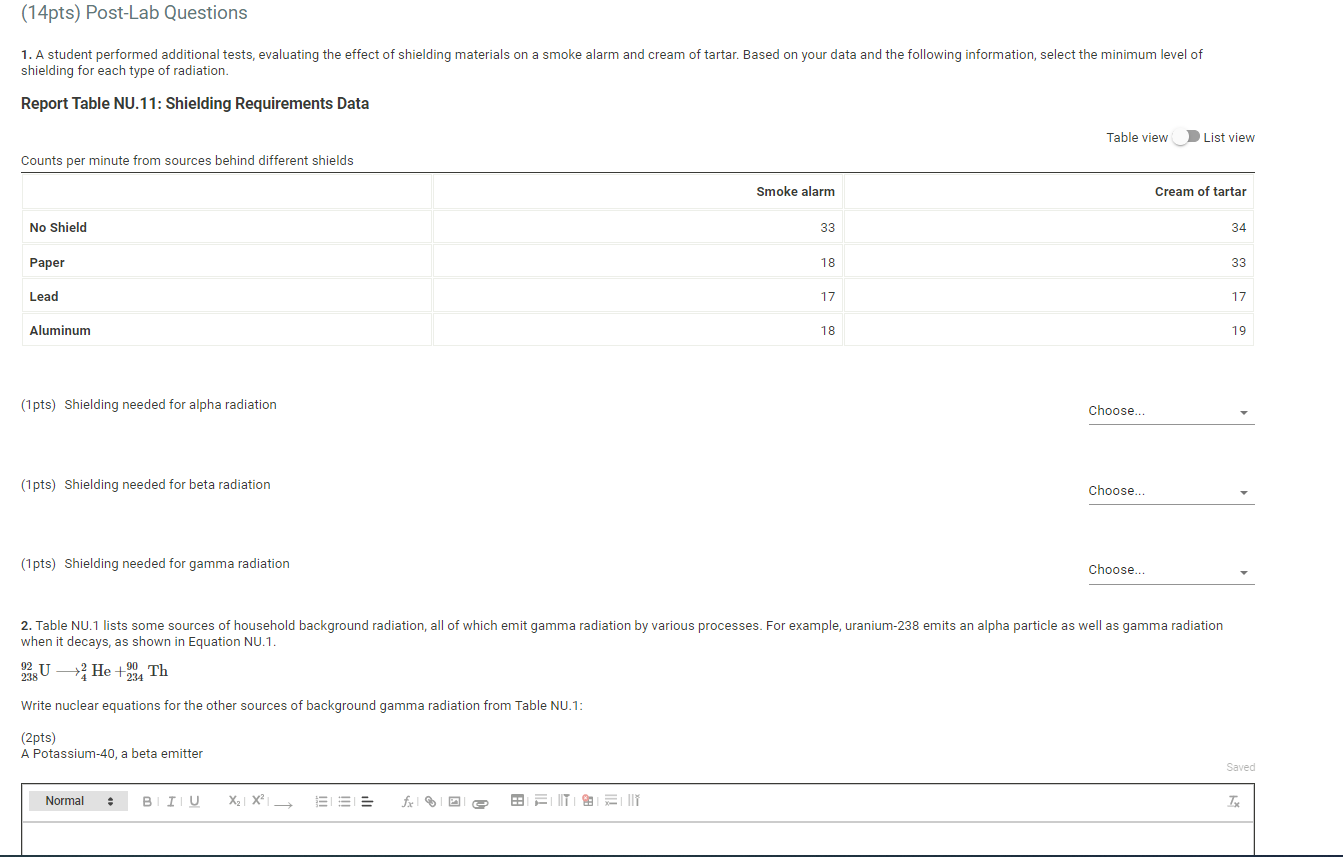Toggle underline formatting in the editor
The width and height of the screenshot is (1343, 857).
coord(194,801)
